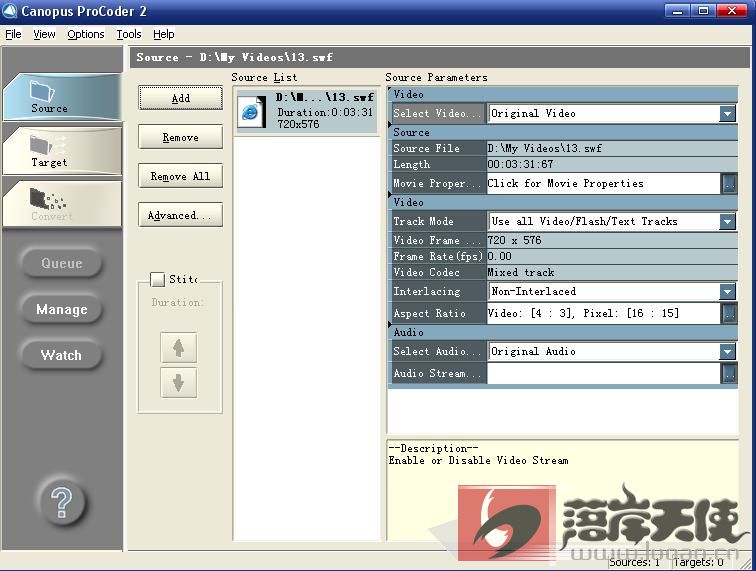Open the Options menu
Screen dimensions: 756x571
tap(86, 34)
